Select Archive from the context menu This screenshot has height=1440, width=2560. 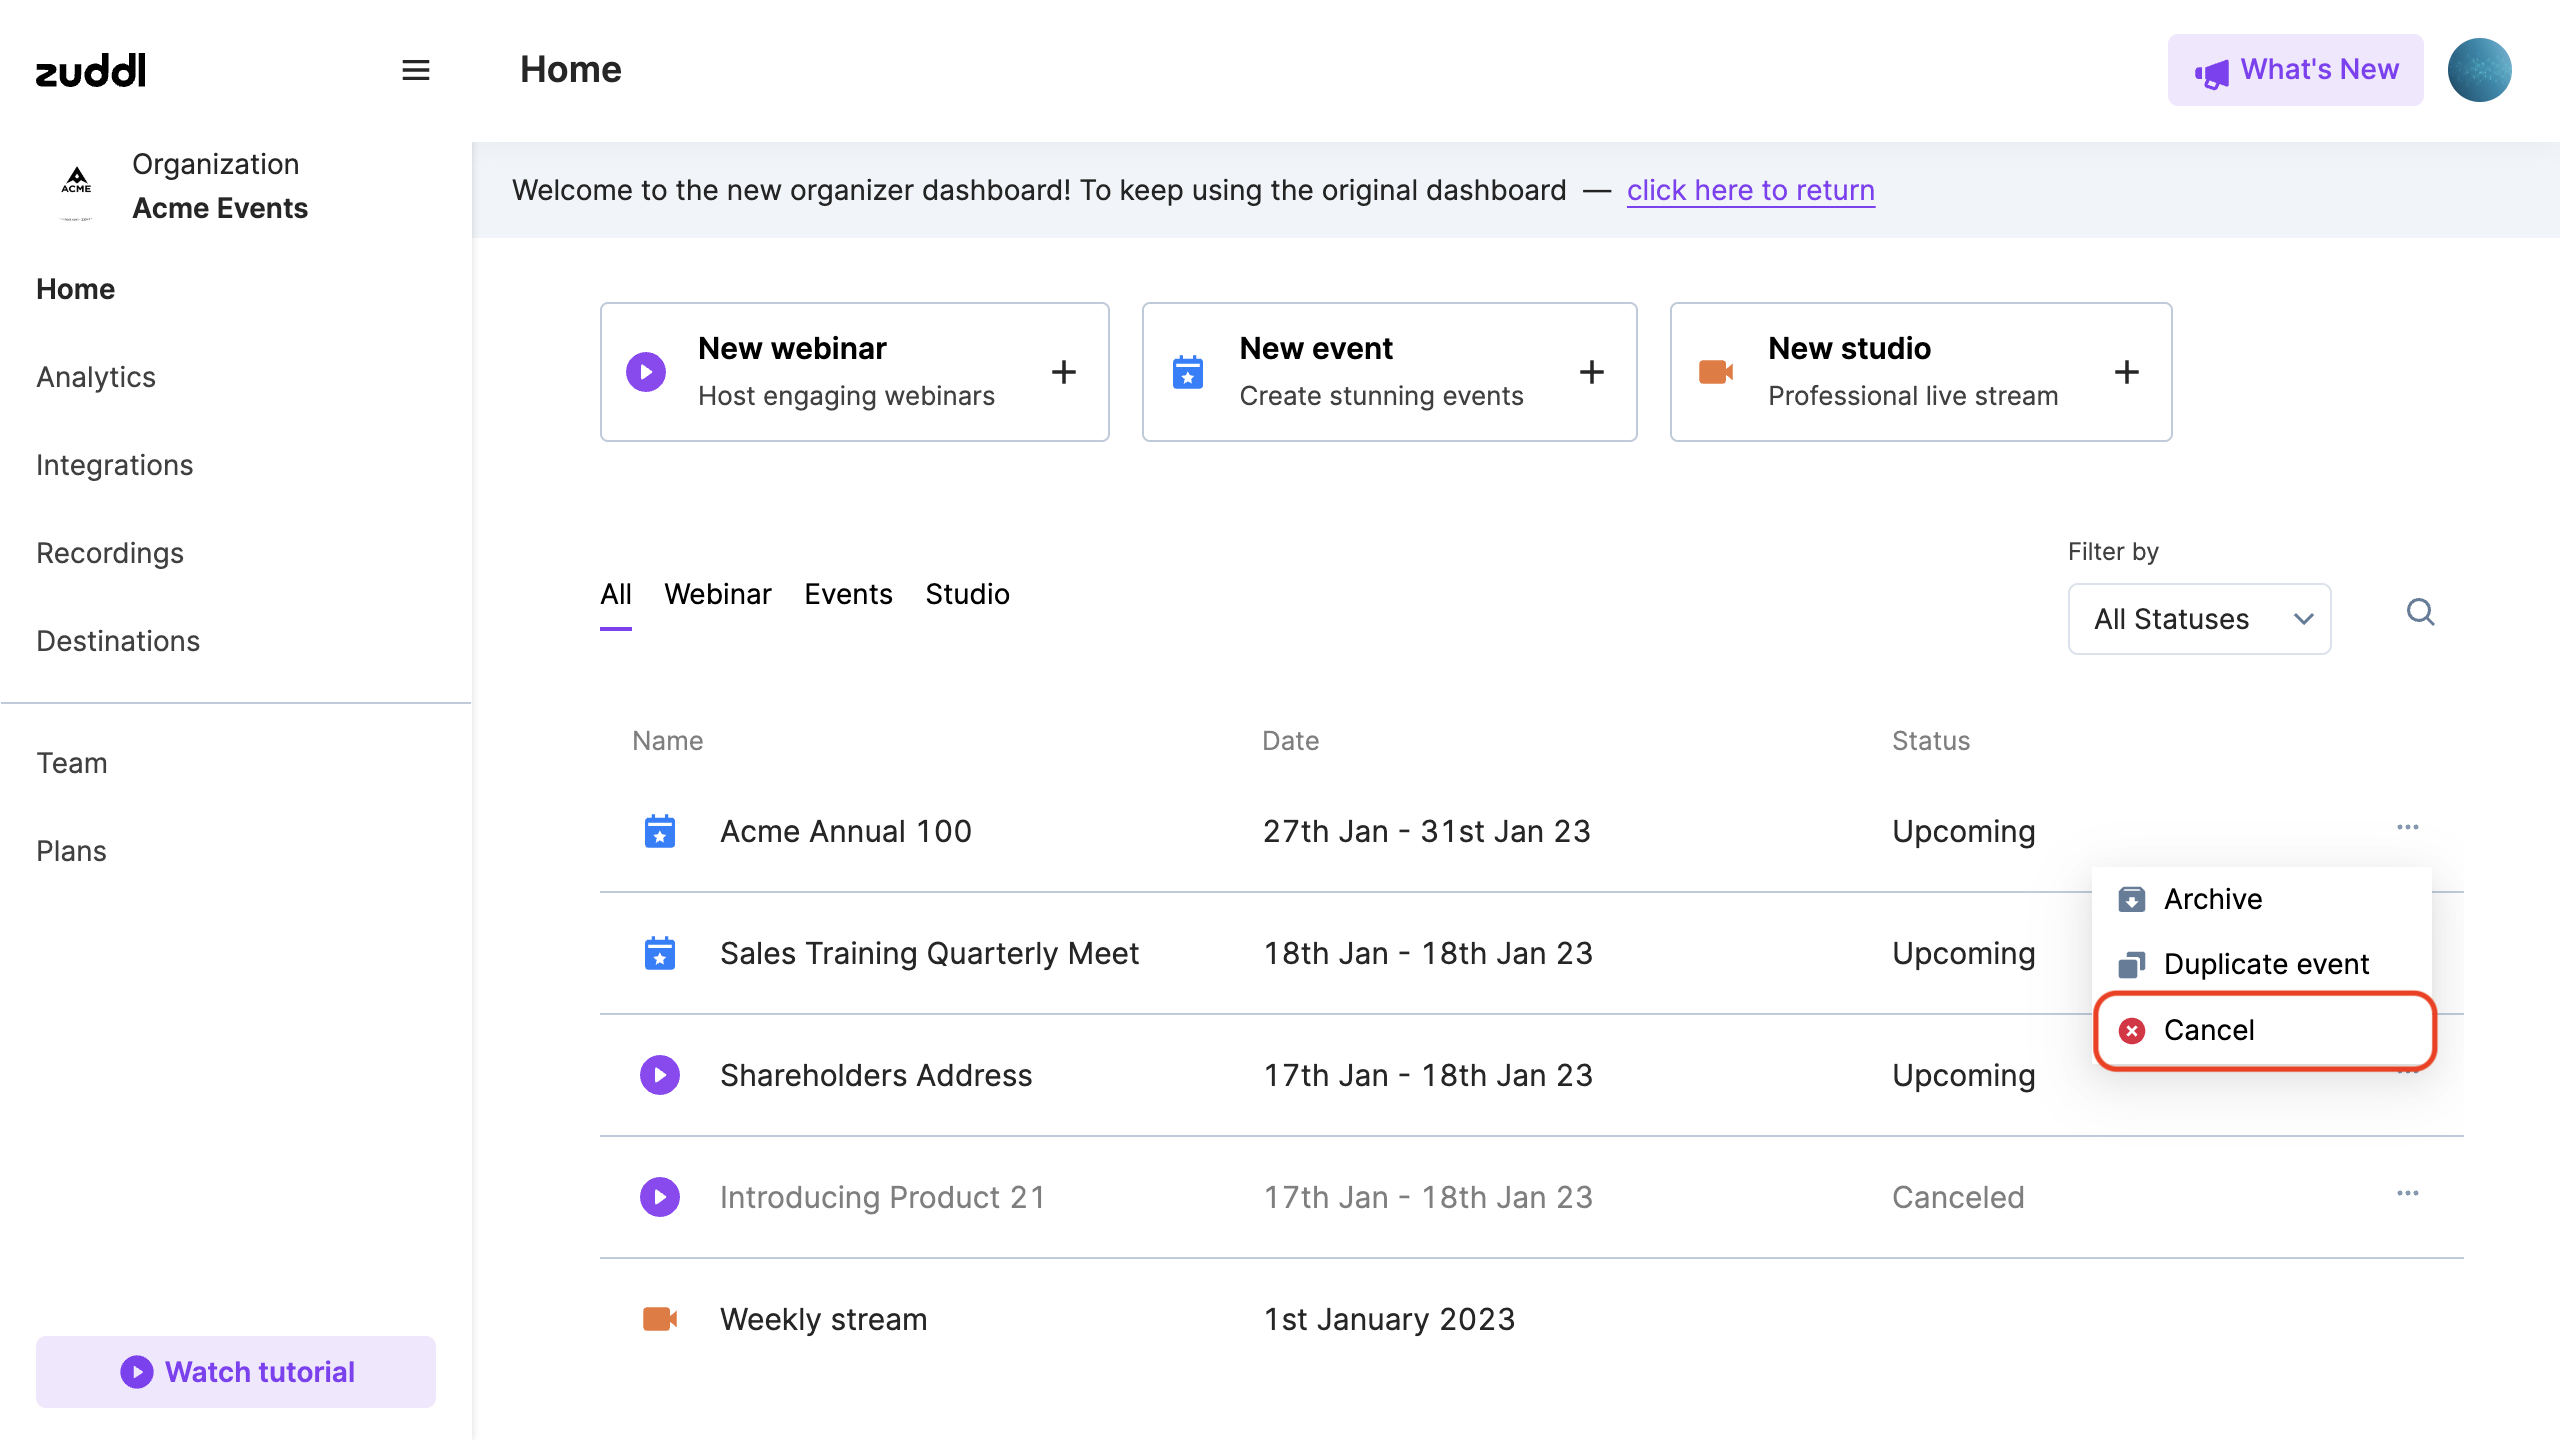pos(2212,899)
